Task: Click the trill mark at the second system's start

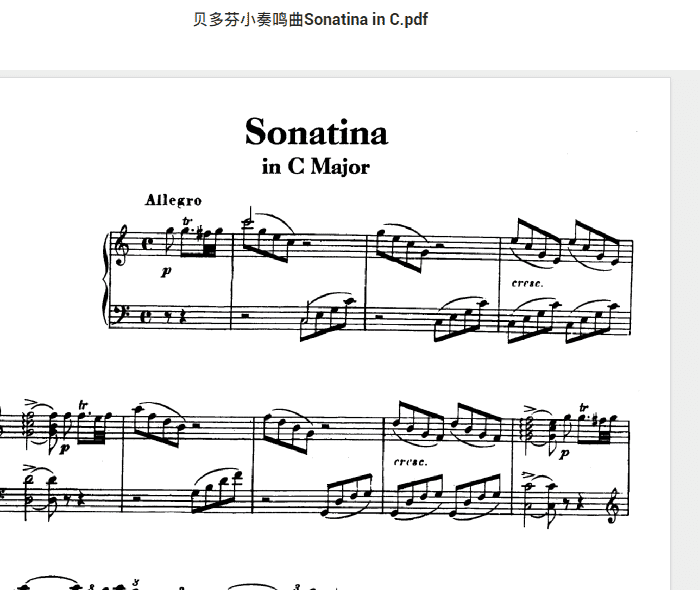Action: click(83, 405)
